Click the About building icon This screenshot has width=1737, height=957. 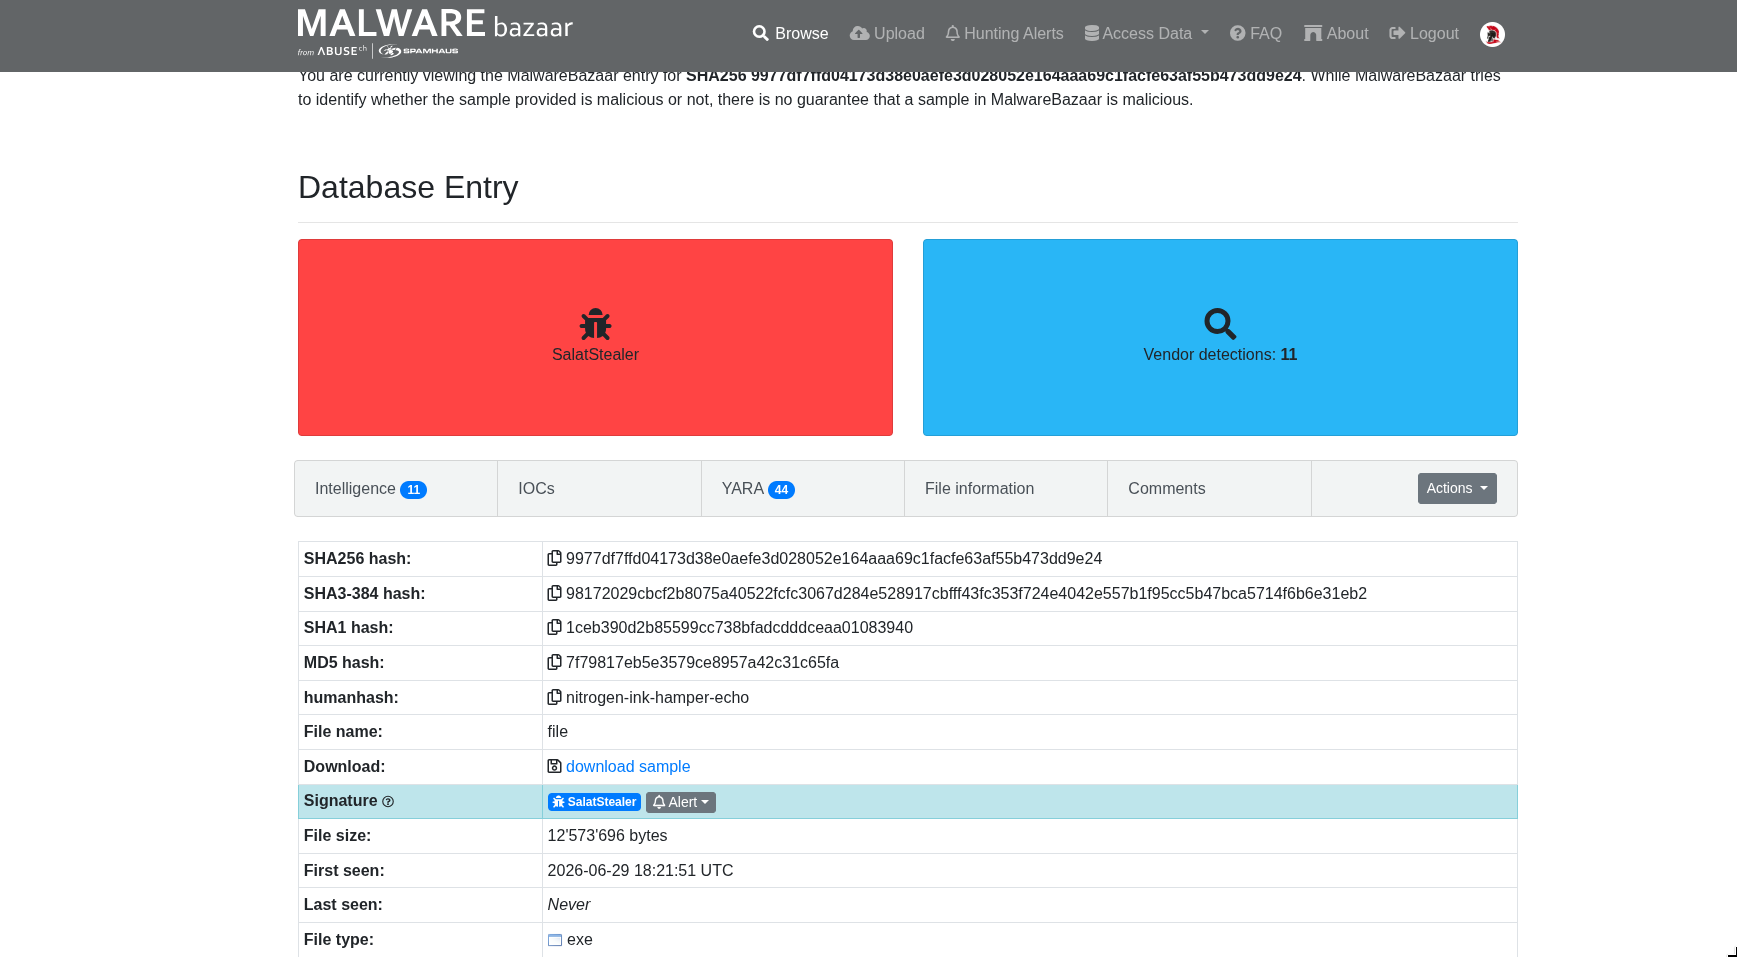click(x=1313, y=33)
